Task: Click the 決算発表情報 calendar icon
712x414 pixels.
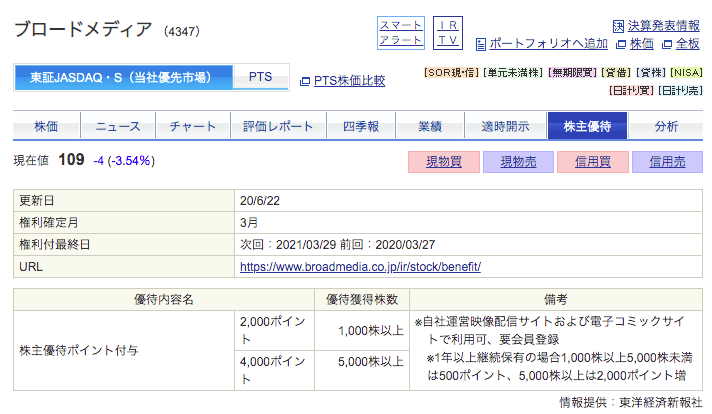Action: (618, 26)
